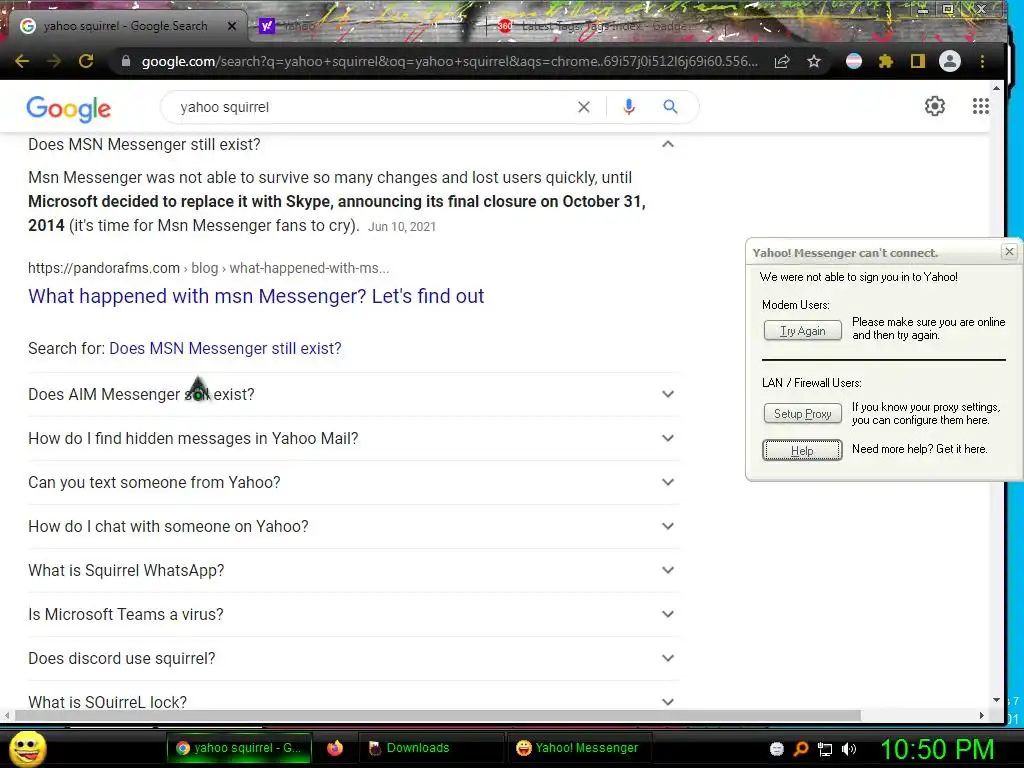The height and width of the screenshot is (768, 1024).
Task: Bookmark page with star icon
Action: [x=814, y=61]
